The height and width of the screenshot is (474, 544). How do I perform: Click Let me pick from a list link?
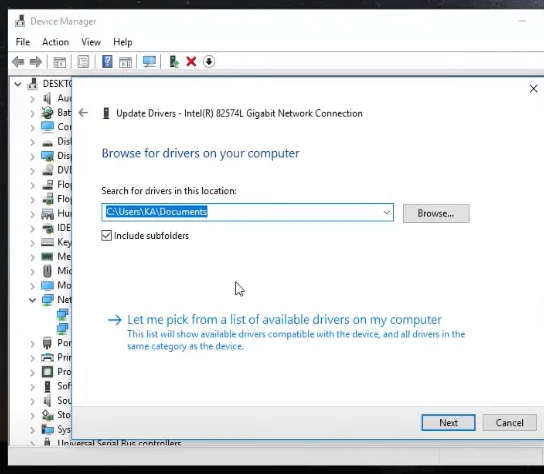click(284, 320)
